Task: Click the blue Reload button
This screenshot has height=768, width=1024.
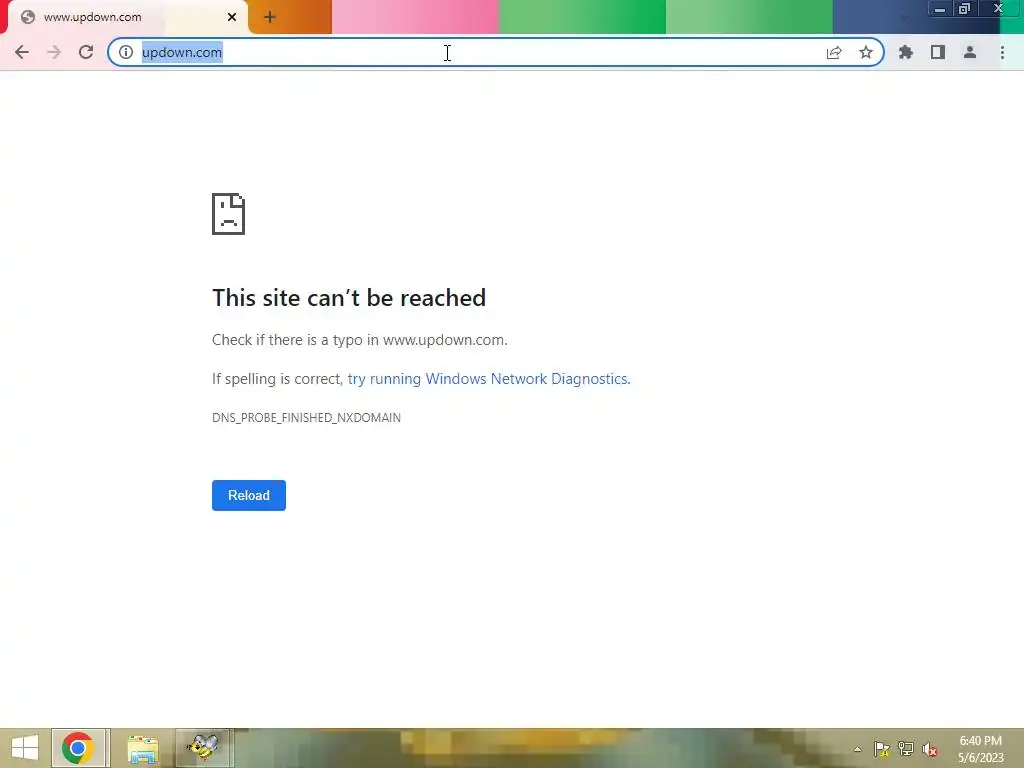Action: point(249,495)
